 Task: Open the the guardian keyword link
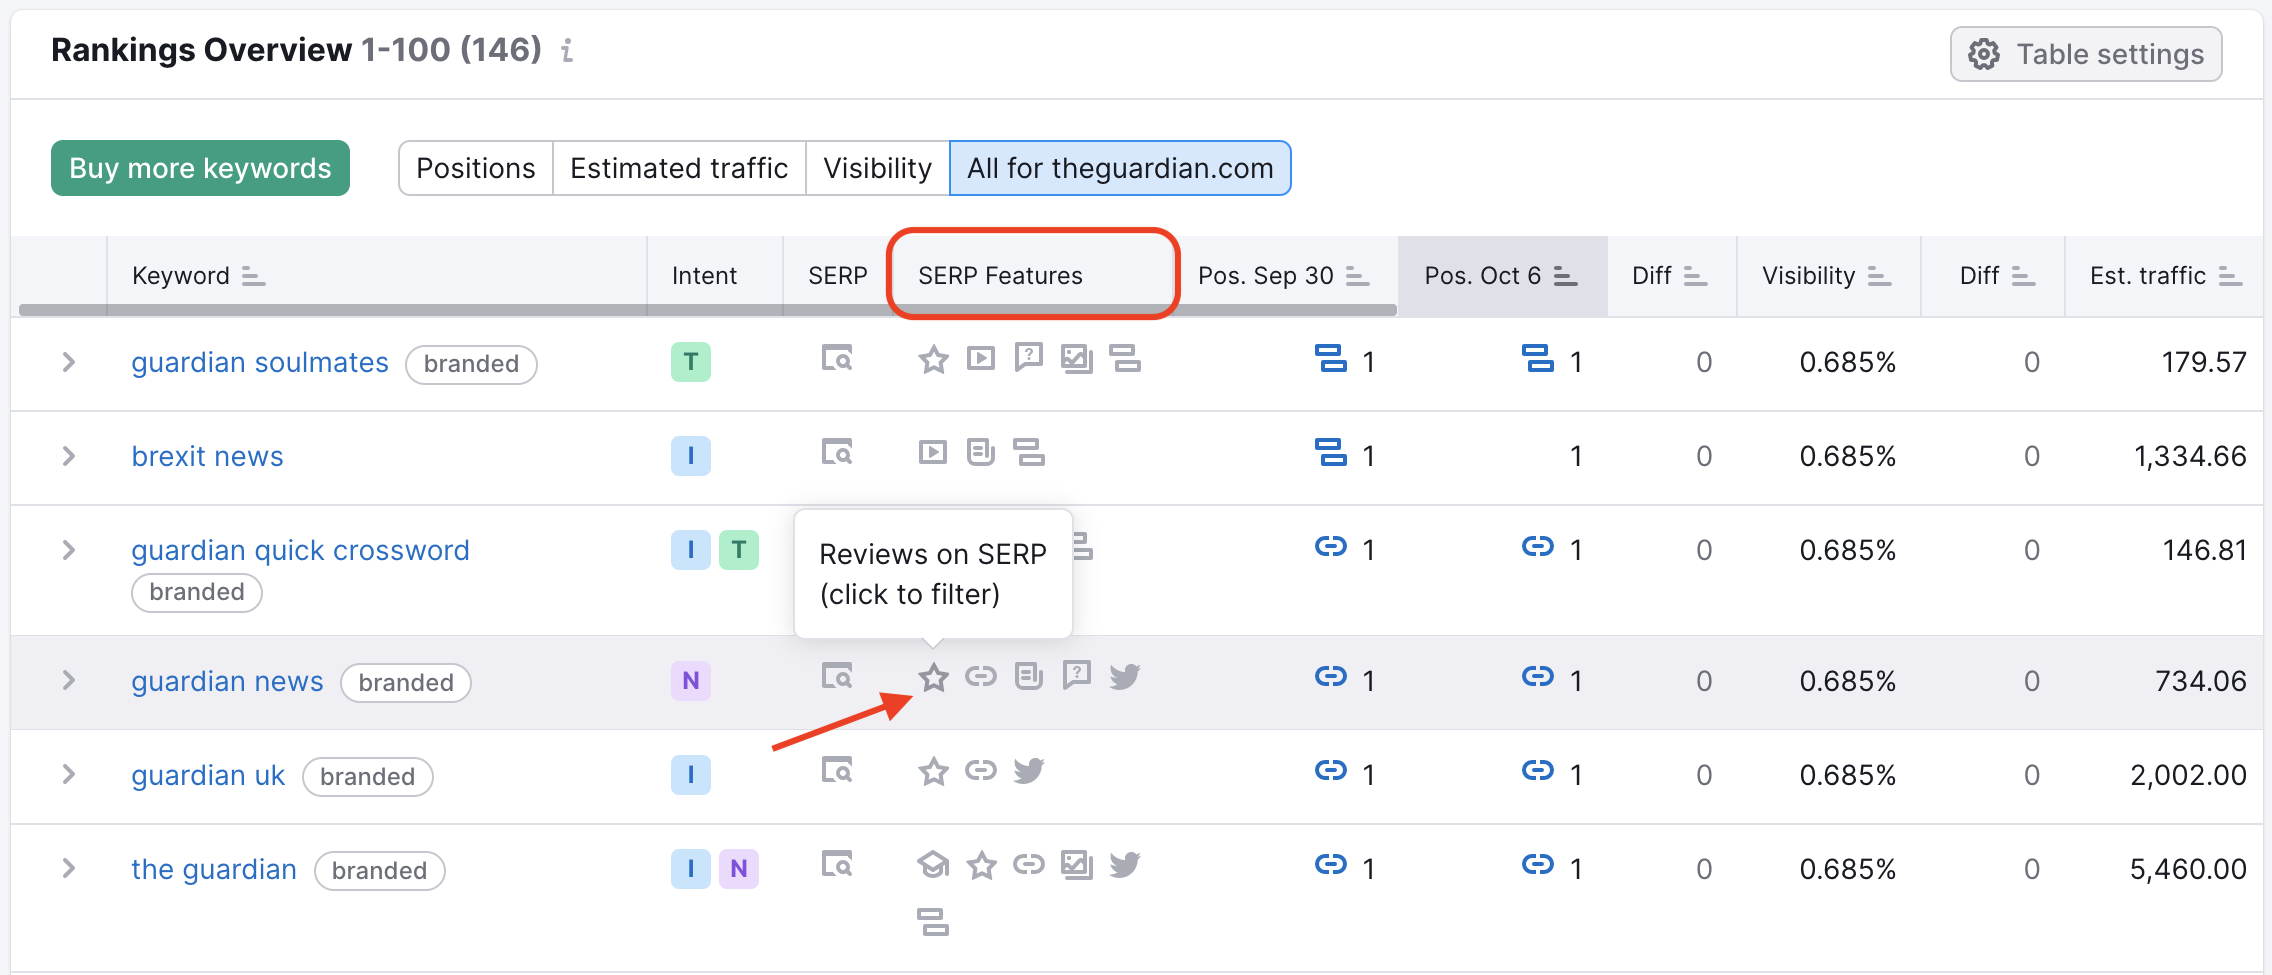(214, 869)
